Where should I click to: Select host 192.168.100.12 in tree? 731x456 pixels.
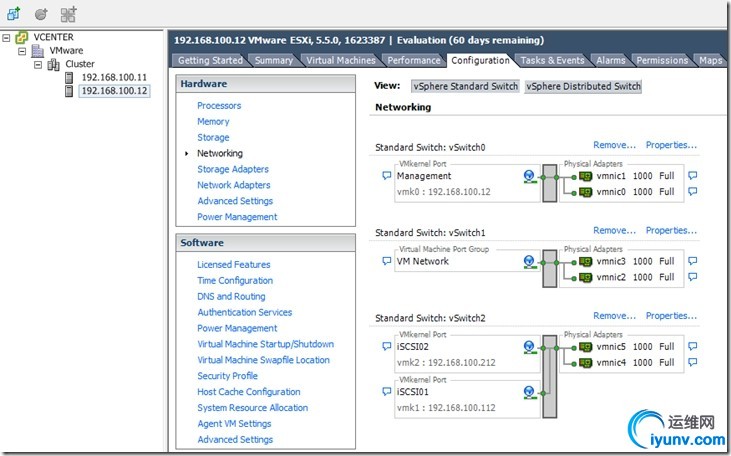point(114,91)
